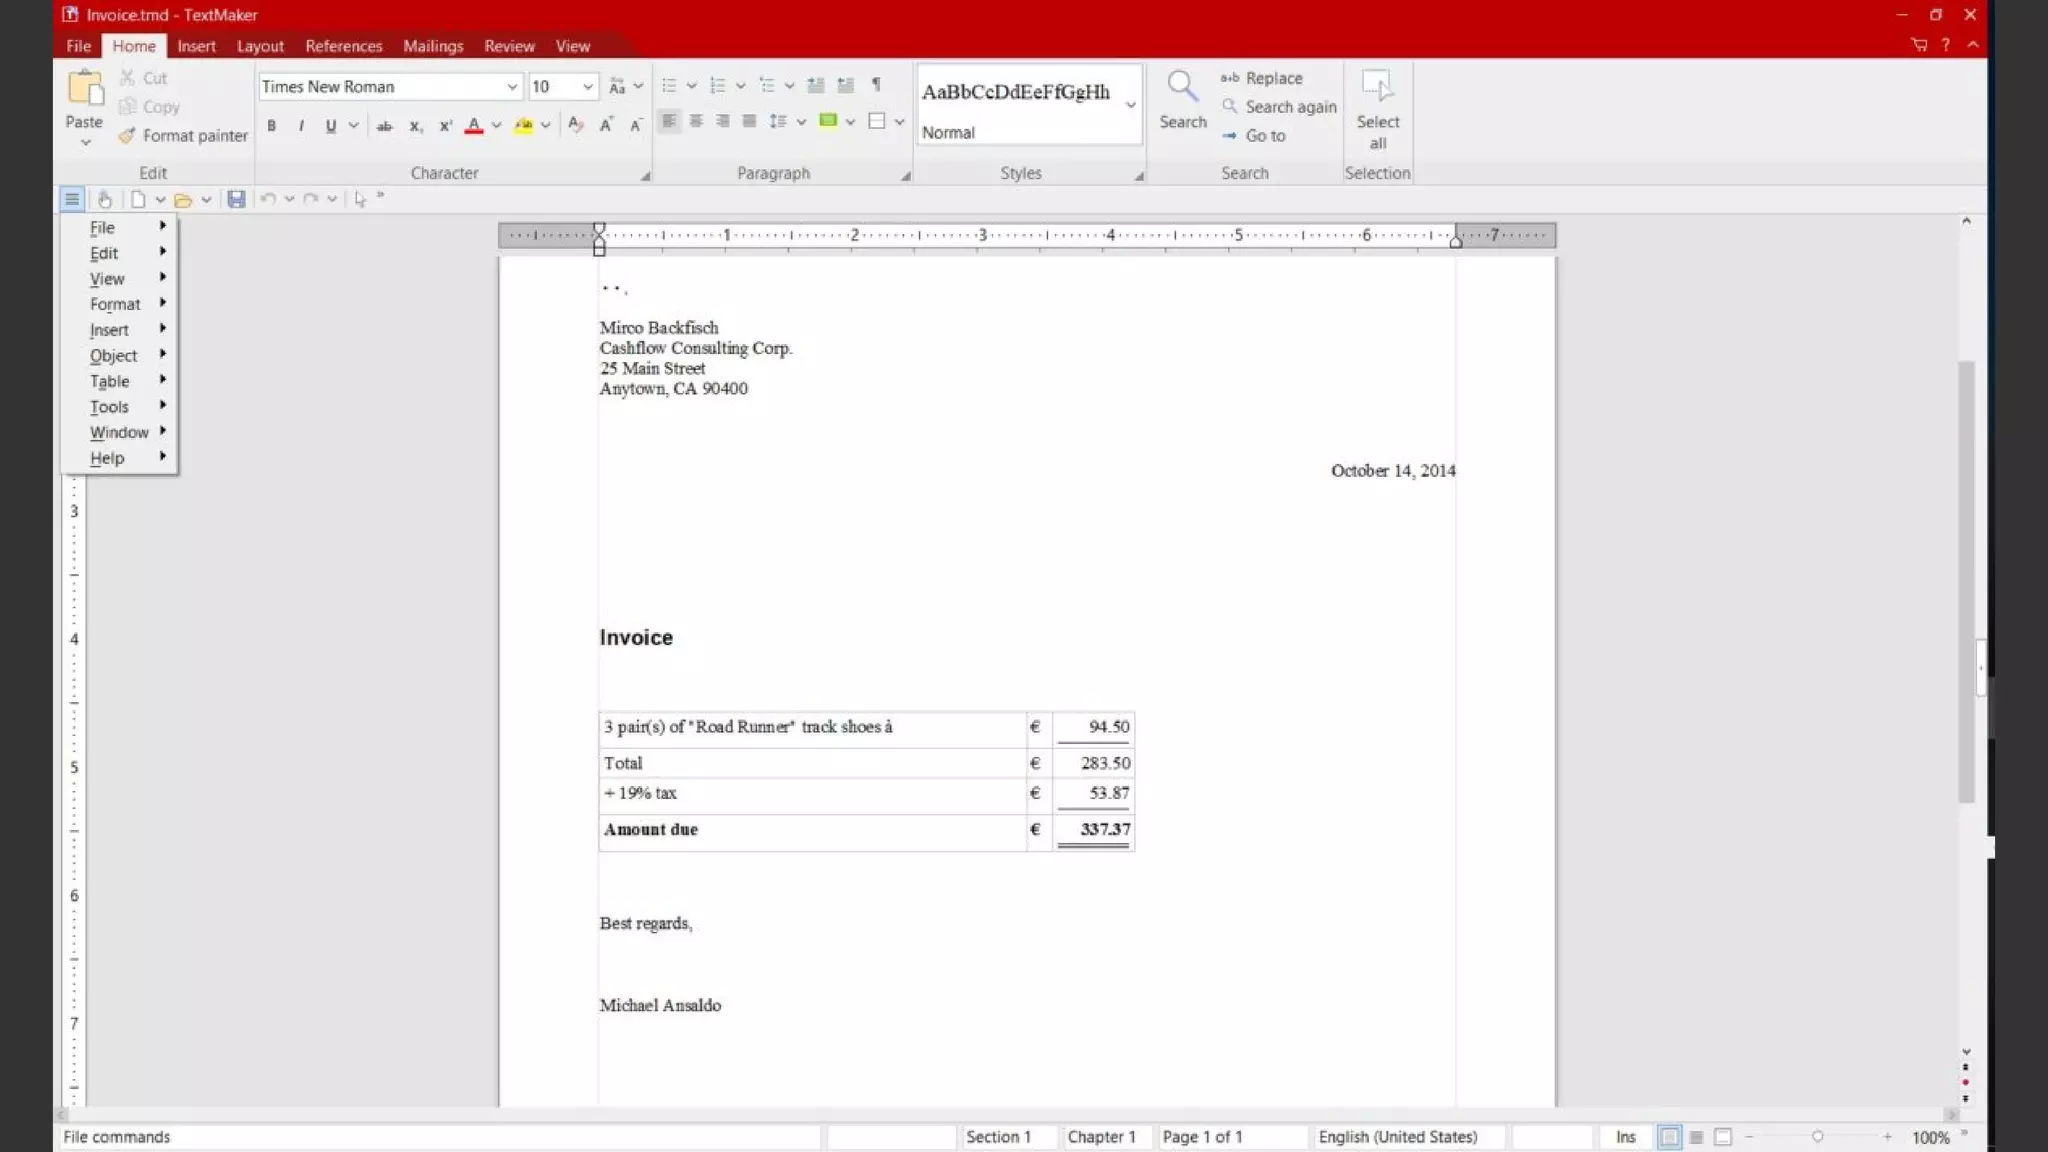
Task: Apply strikethrough formatting
Action: click(x=384, y=125)
